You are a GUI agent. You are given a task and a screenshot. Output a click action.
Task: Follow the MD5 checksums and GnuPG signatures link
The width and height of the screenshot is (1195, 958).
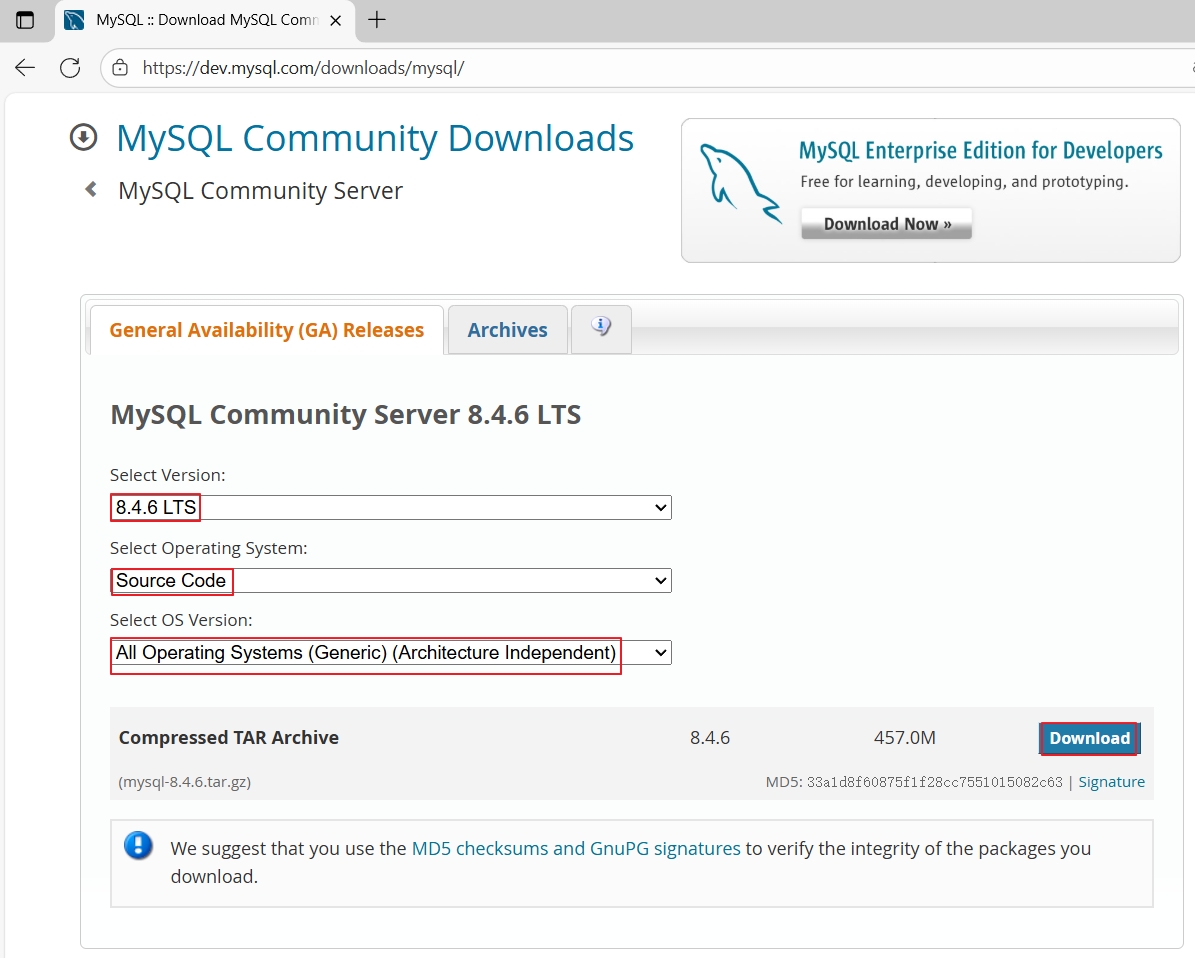pyautogui.click(x=576, y=848)
